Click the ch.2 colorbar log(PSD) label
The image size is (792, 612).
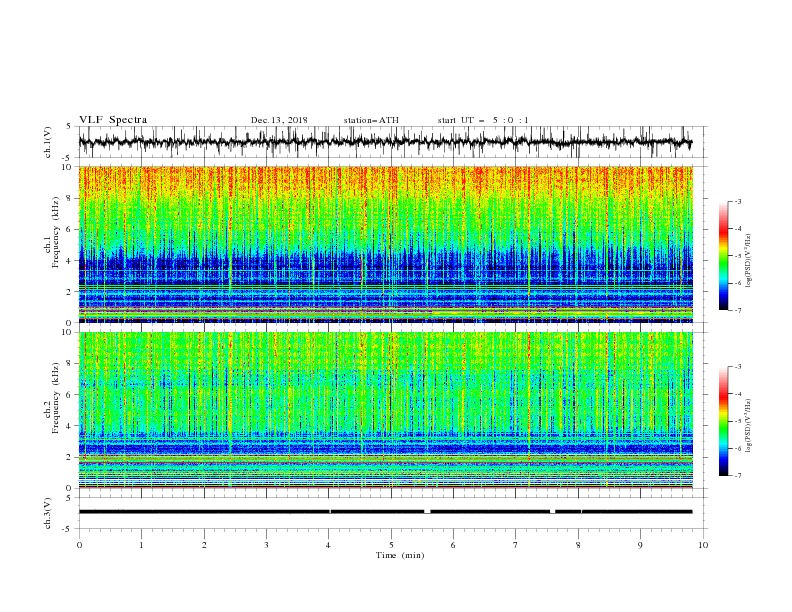coord(749,426)
